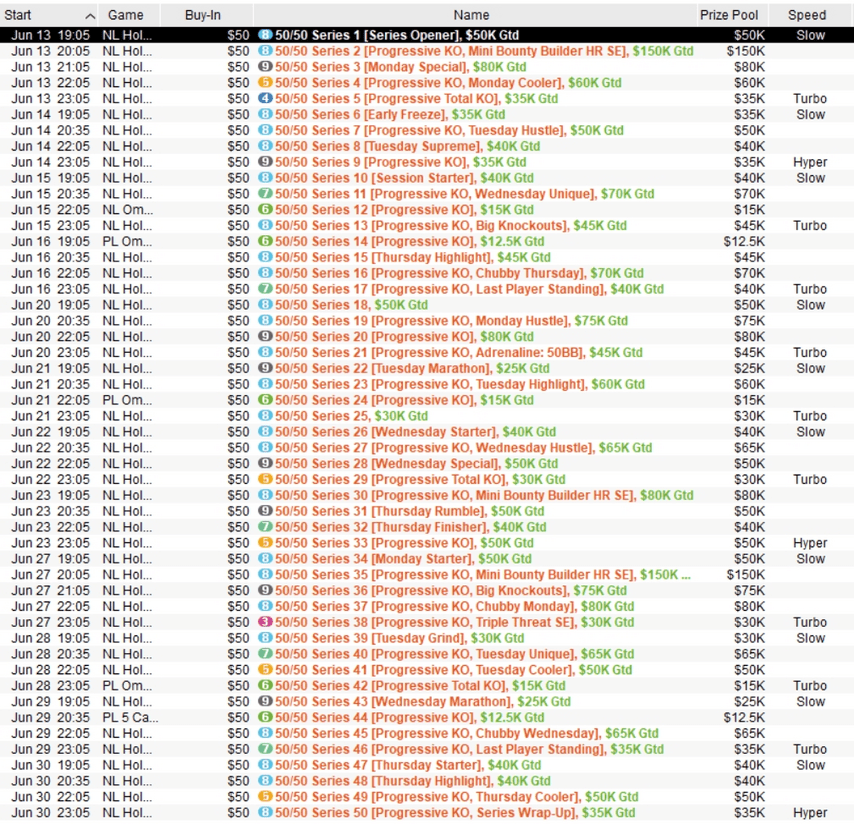Viewport: 854px width, 824px height.
Task: Sort by the Start column header
Action: pyautogui.click(x=48, y=15)
